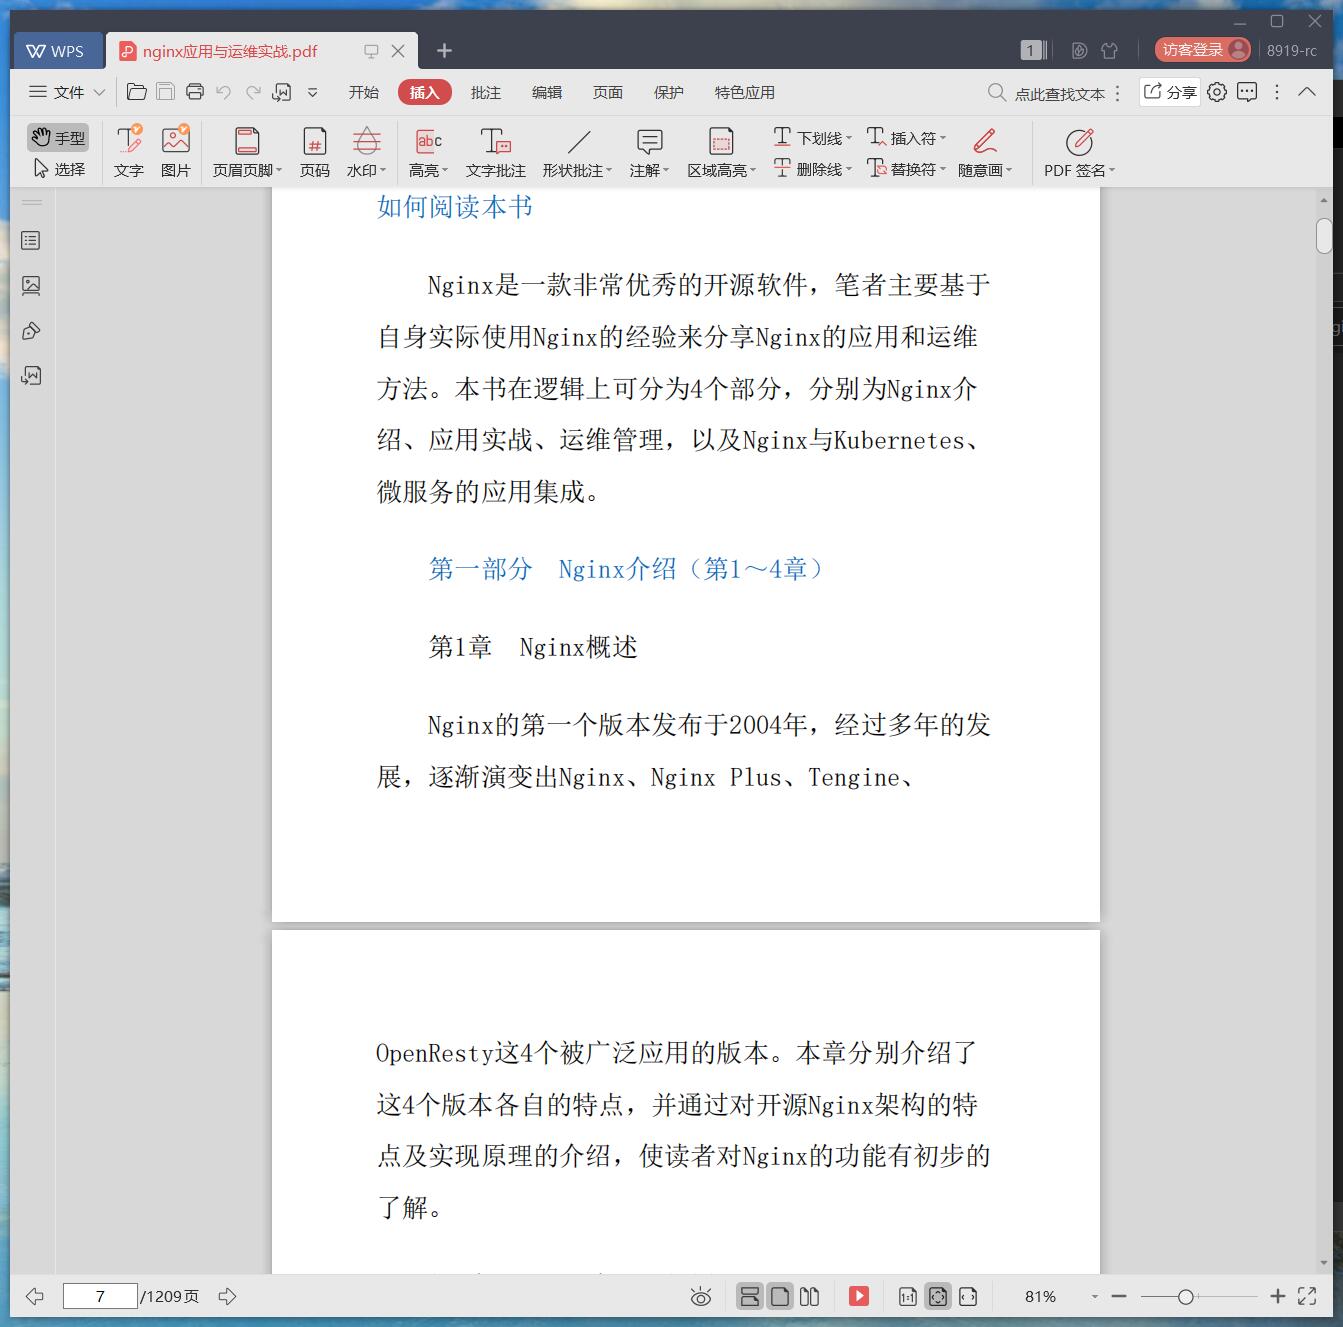This screenshot has width=1343, height=1327.
Task: Switch to continuous scrolling view
Action: [x=749, y=1296]
